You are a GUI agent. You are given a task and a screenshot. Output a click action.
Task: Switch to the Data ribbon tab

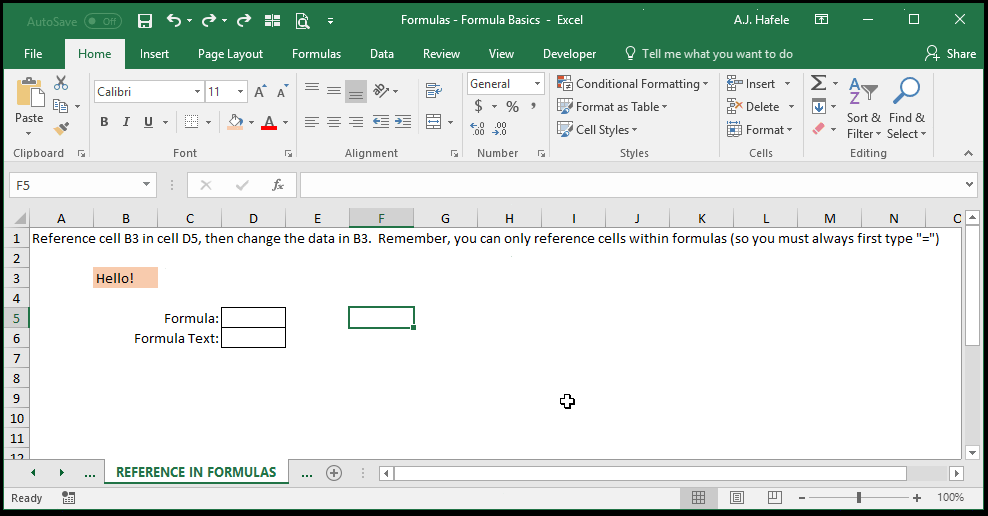click(382, 54)
